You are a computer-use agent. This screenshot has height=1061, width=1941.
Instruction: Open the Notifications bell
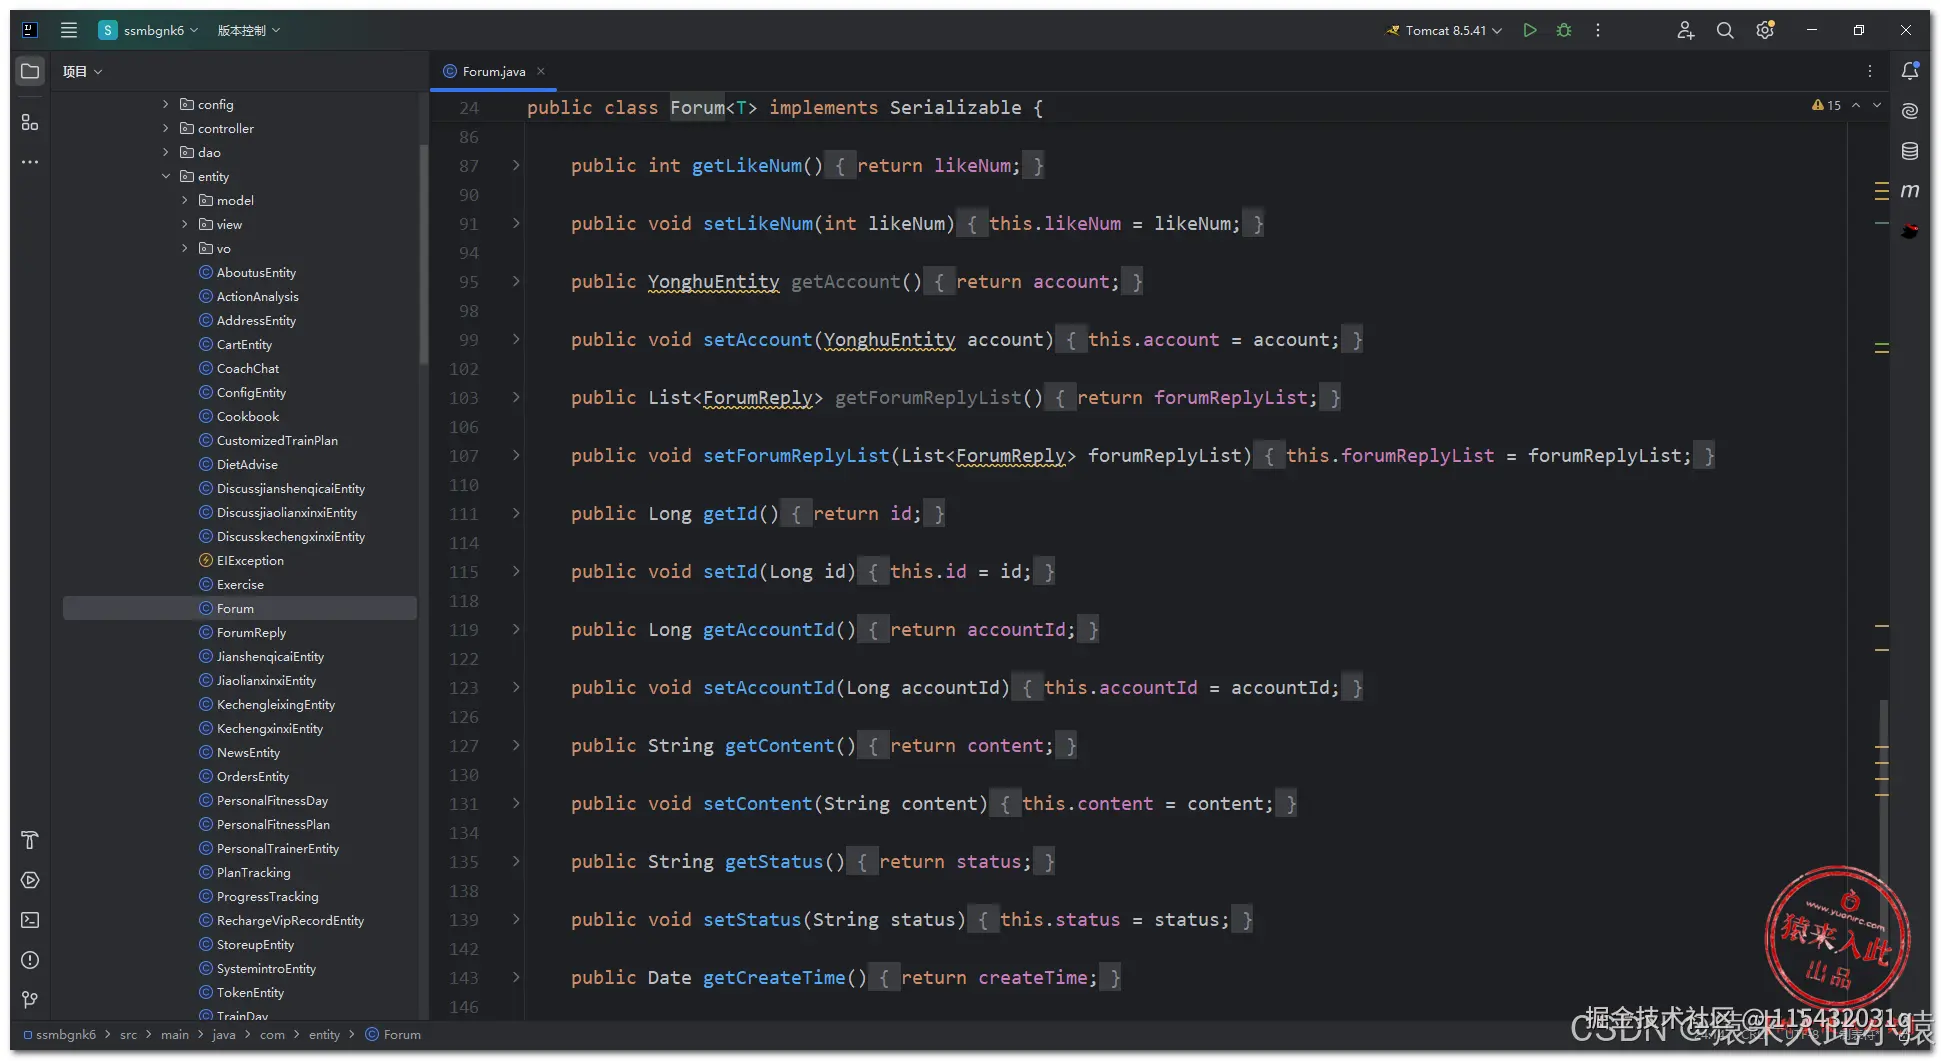click(1910, 71)
